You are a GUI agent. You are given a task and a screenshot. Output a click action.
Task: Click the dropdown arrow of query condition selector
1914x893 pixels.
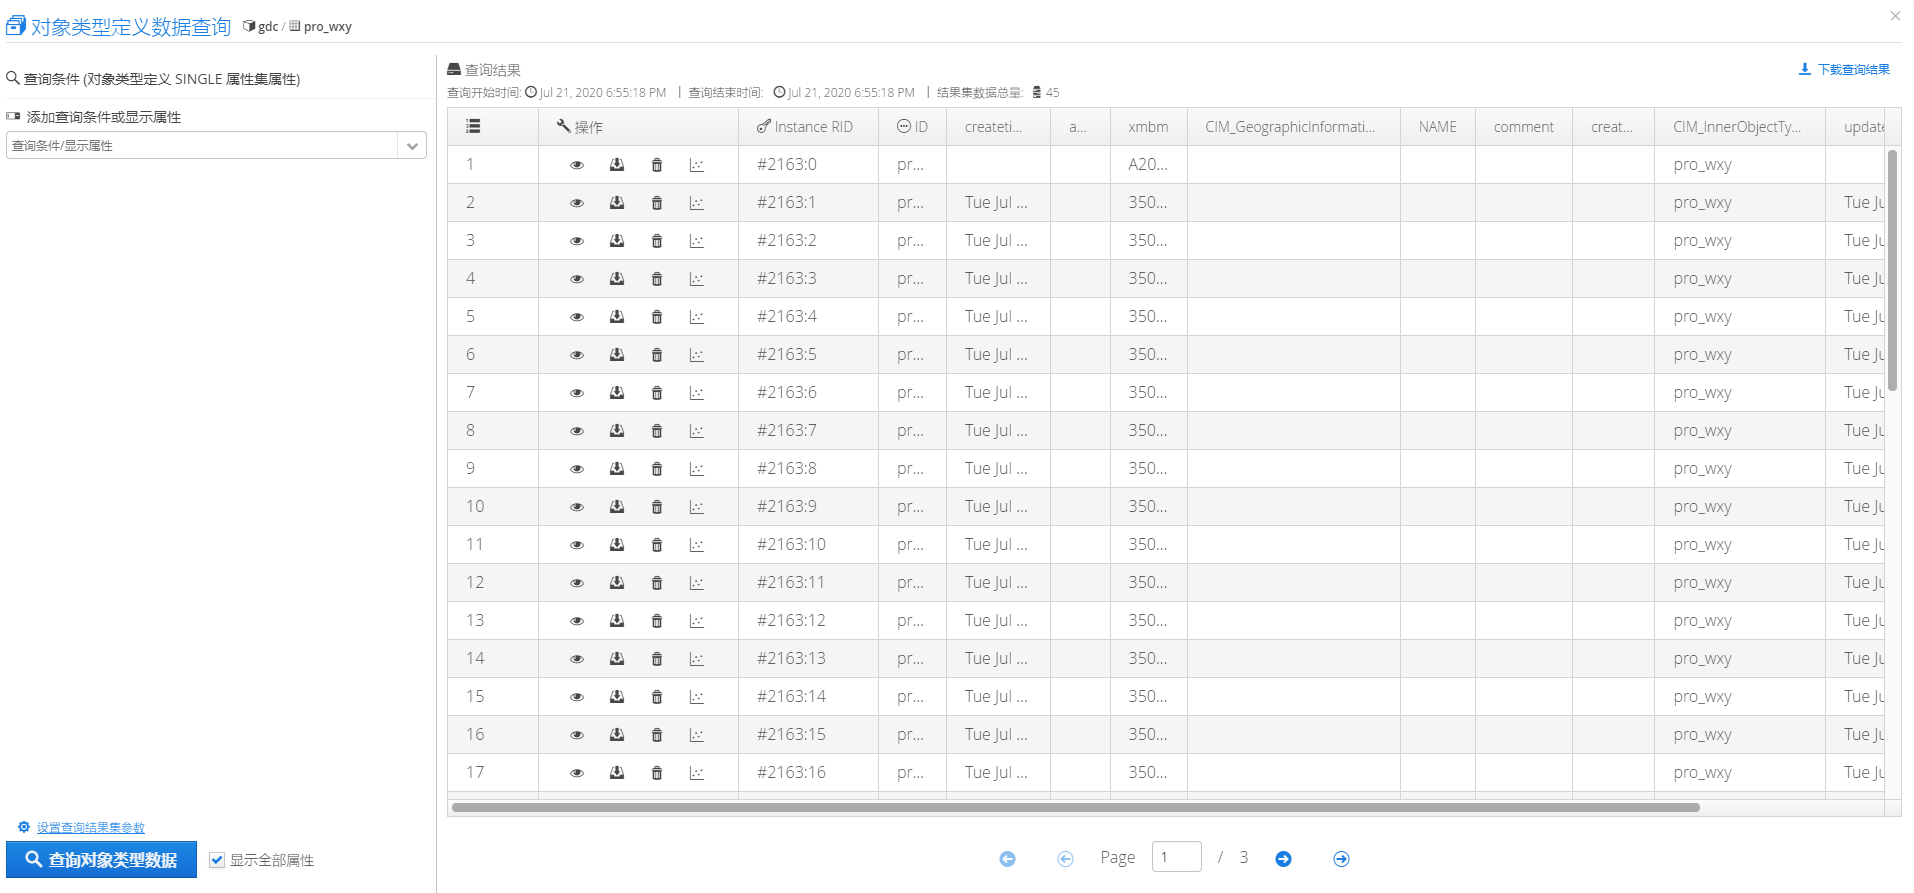pyautogui.click(x=412, y=146)
